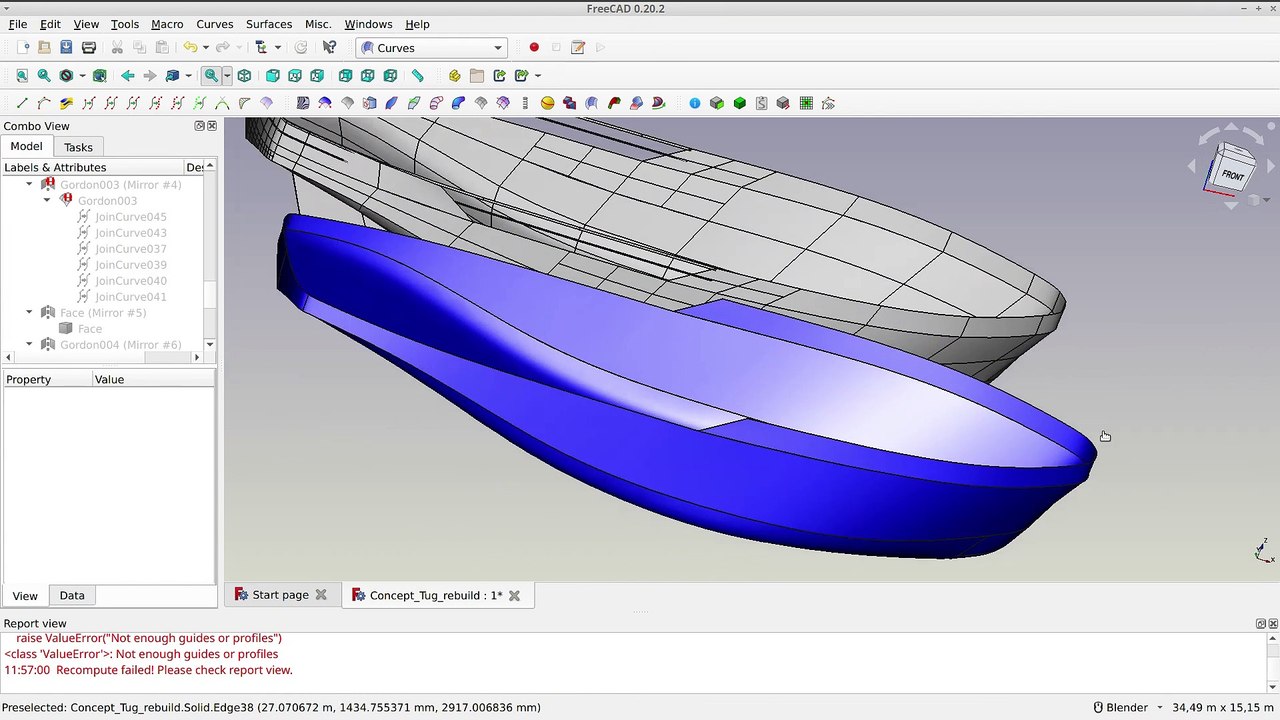This screenshot has width=1280, height=720.
Task: Click the blue info circle icon
Action: pos(695,103)
